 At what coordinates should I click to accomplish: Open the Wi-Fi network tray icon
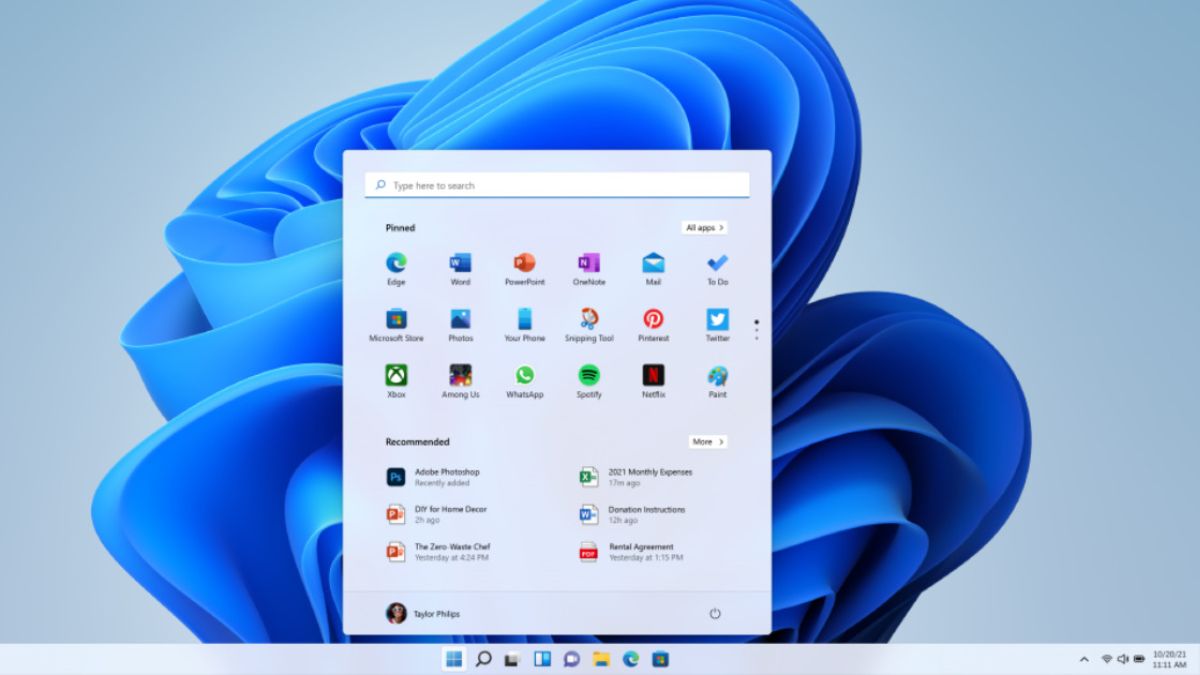(x=1107, y=659)
